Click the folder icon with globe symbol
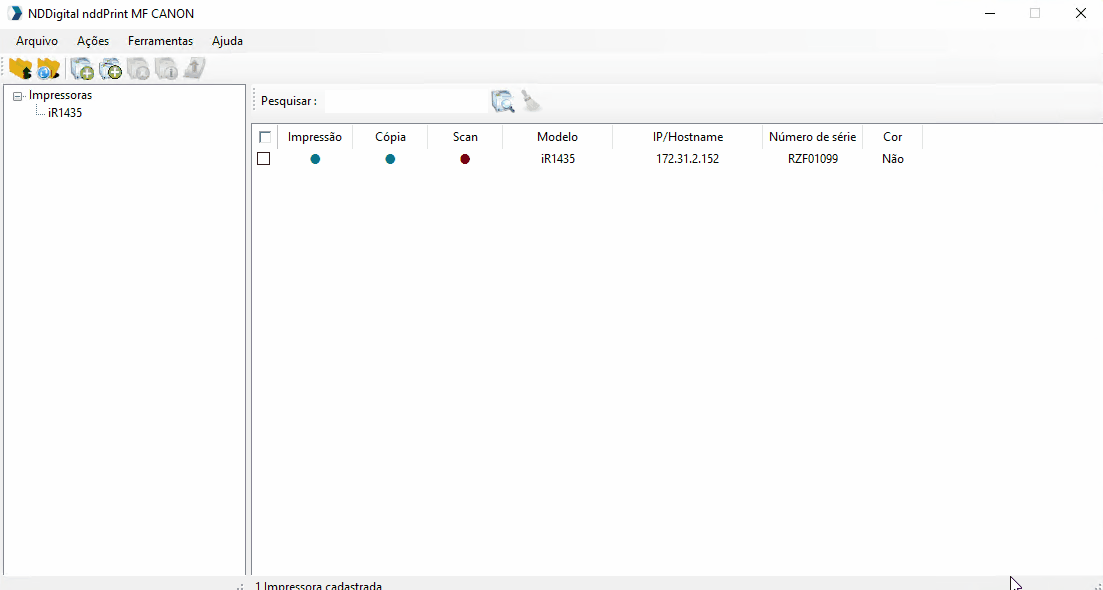This screenshot has width=1103, height=590. click(x=47, y=68)
